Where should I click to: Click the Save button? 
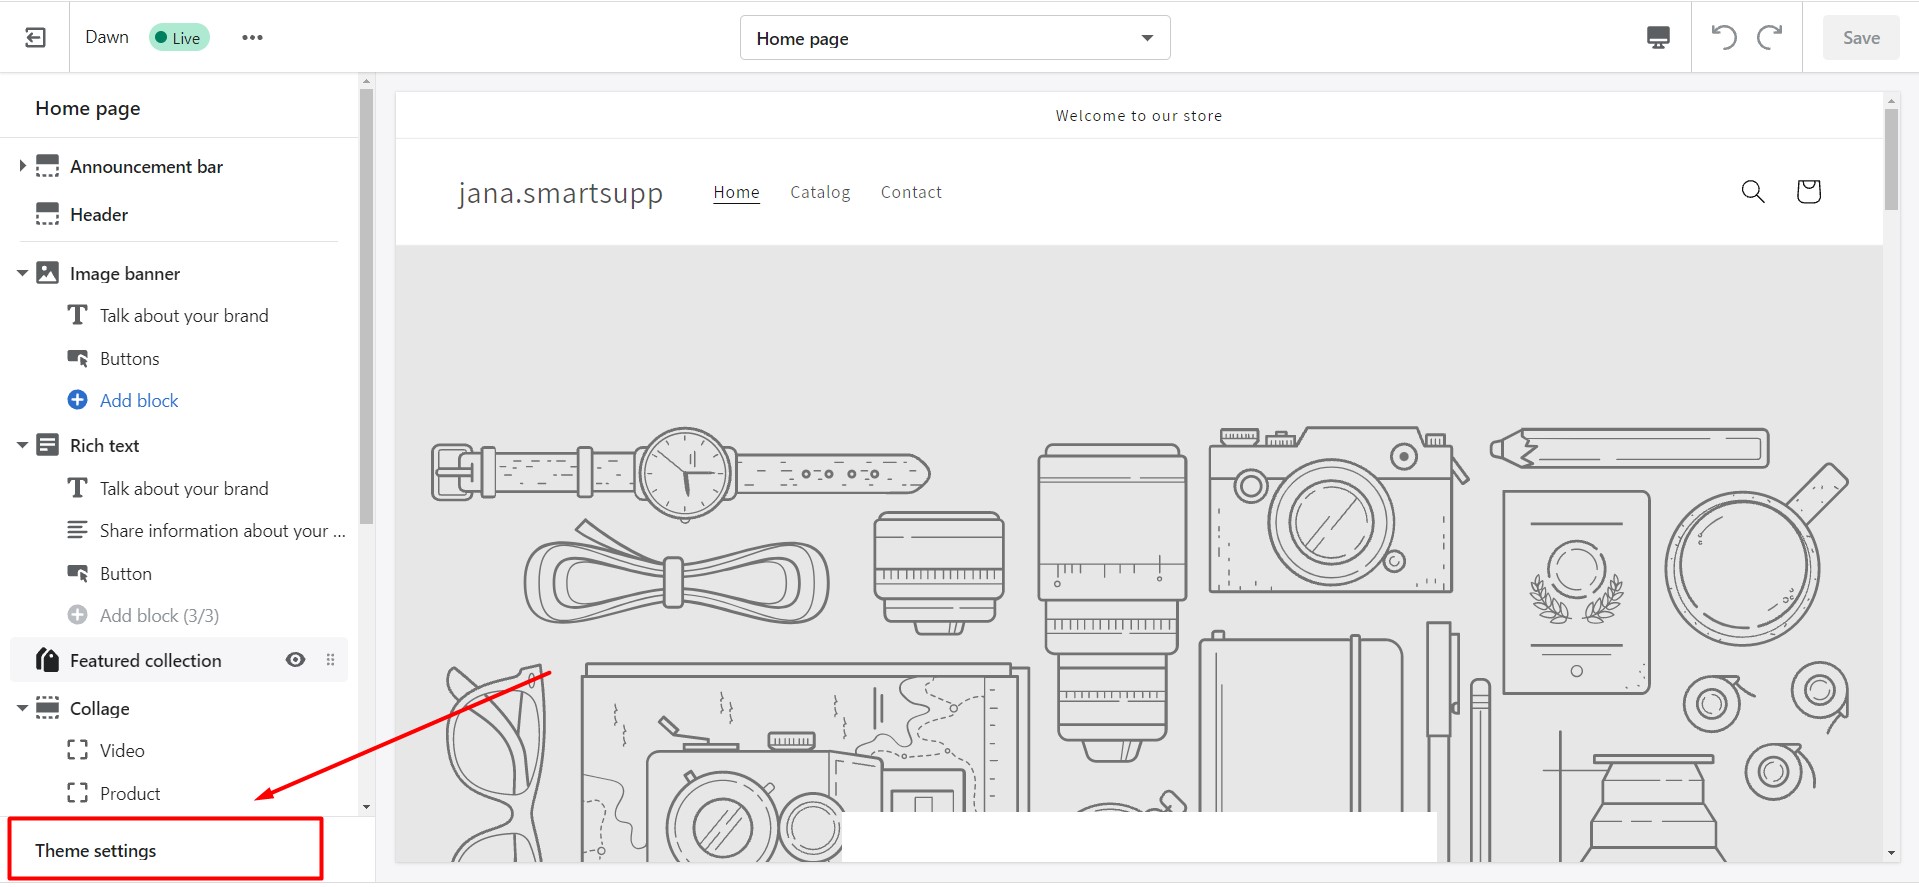pos(1861,38)
